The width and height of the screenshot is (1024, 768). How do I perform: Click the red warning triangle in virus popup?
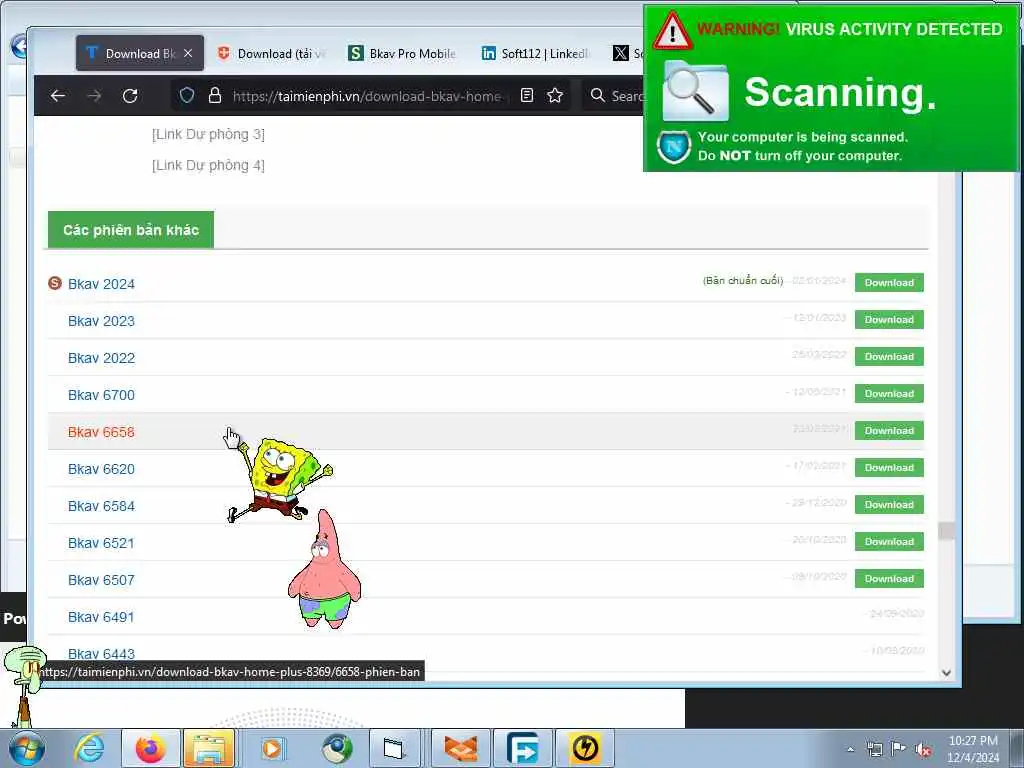672,31
